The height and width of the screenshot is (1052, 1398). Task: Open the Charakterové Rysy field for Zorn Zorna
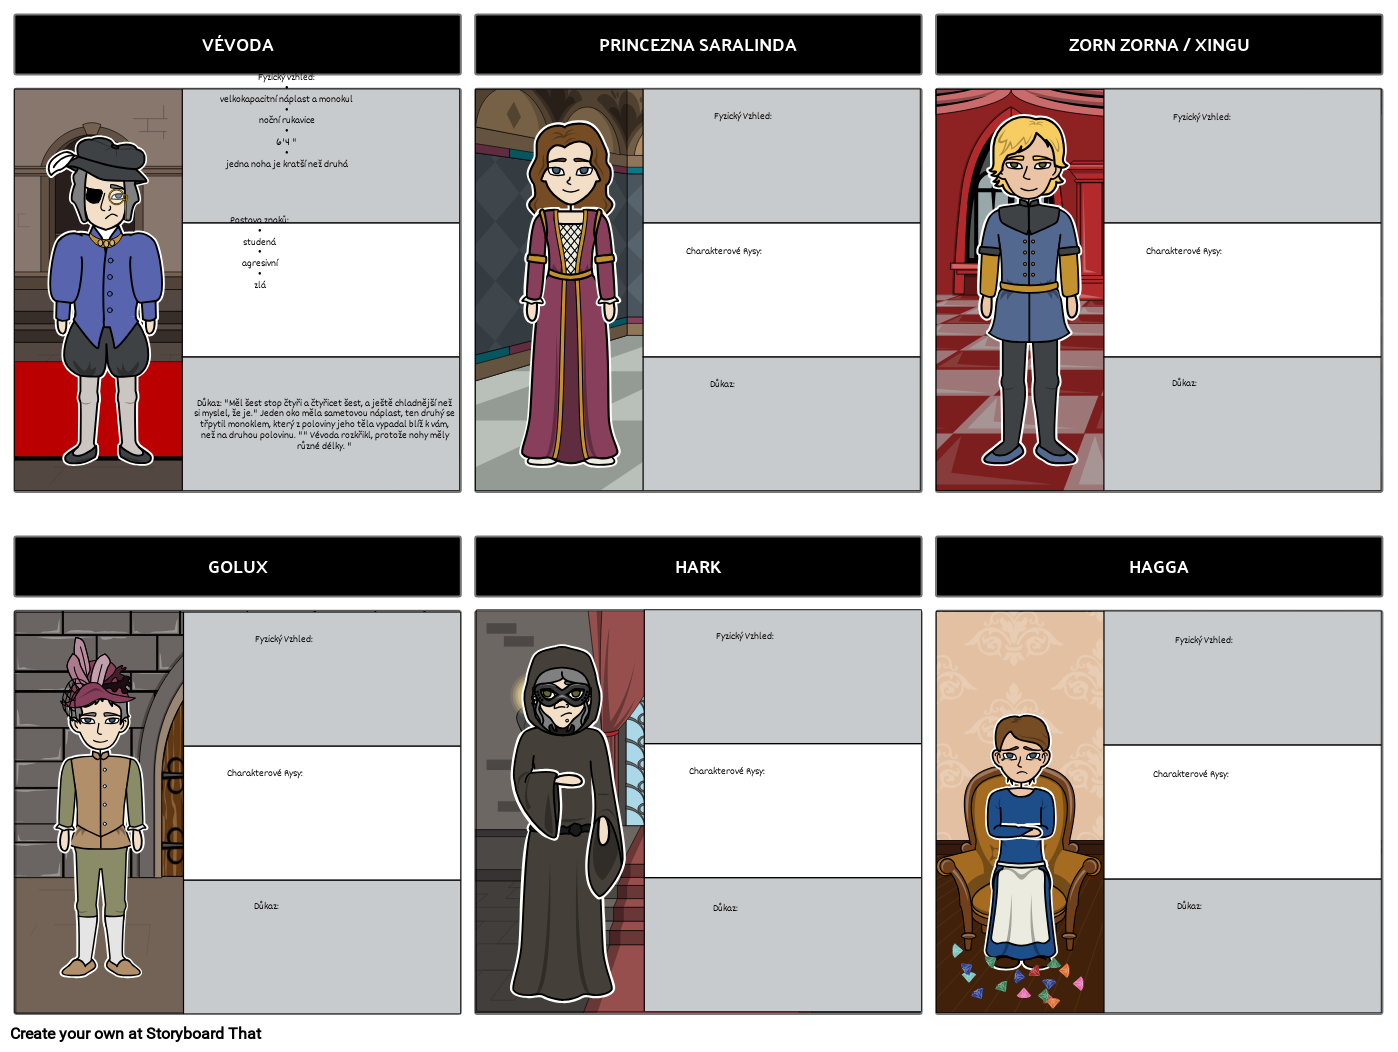pos(1243,290)
